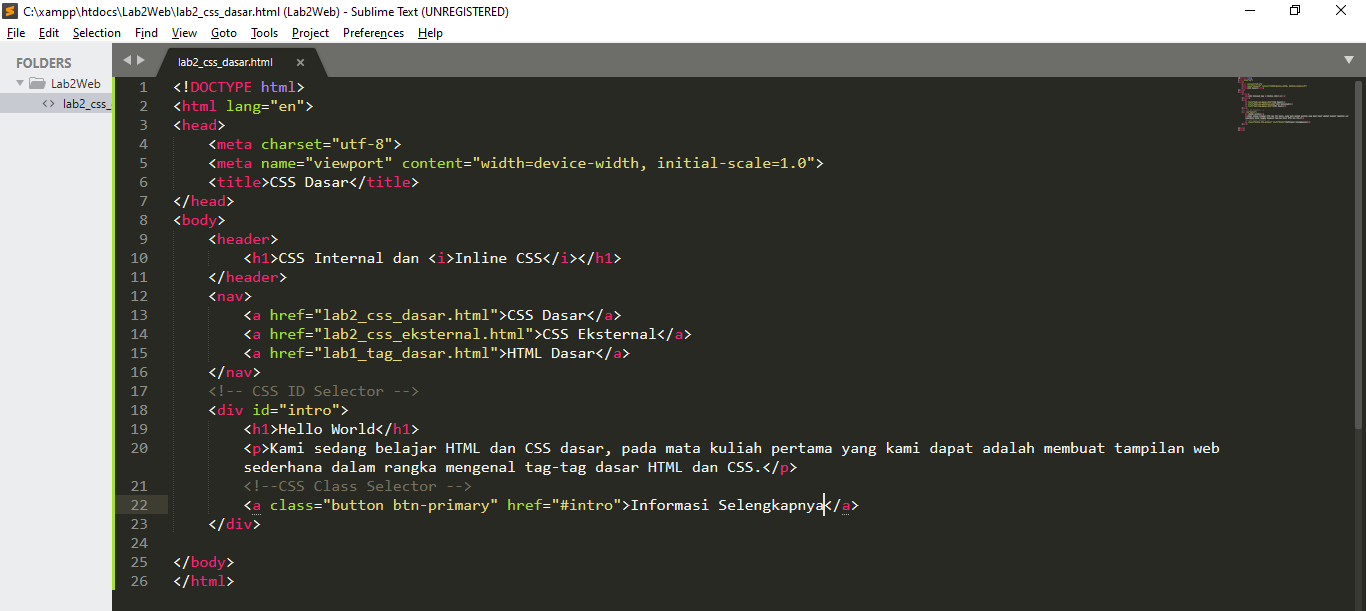Click the minimap code preview
This screenshot has width=1366, height=611.
tap(1295, 103)
